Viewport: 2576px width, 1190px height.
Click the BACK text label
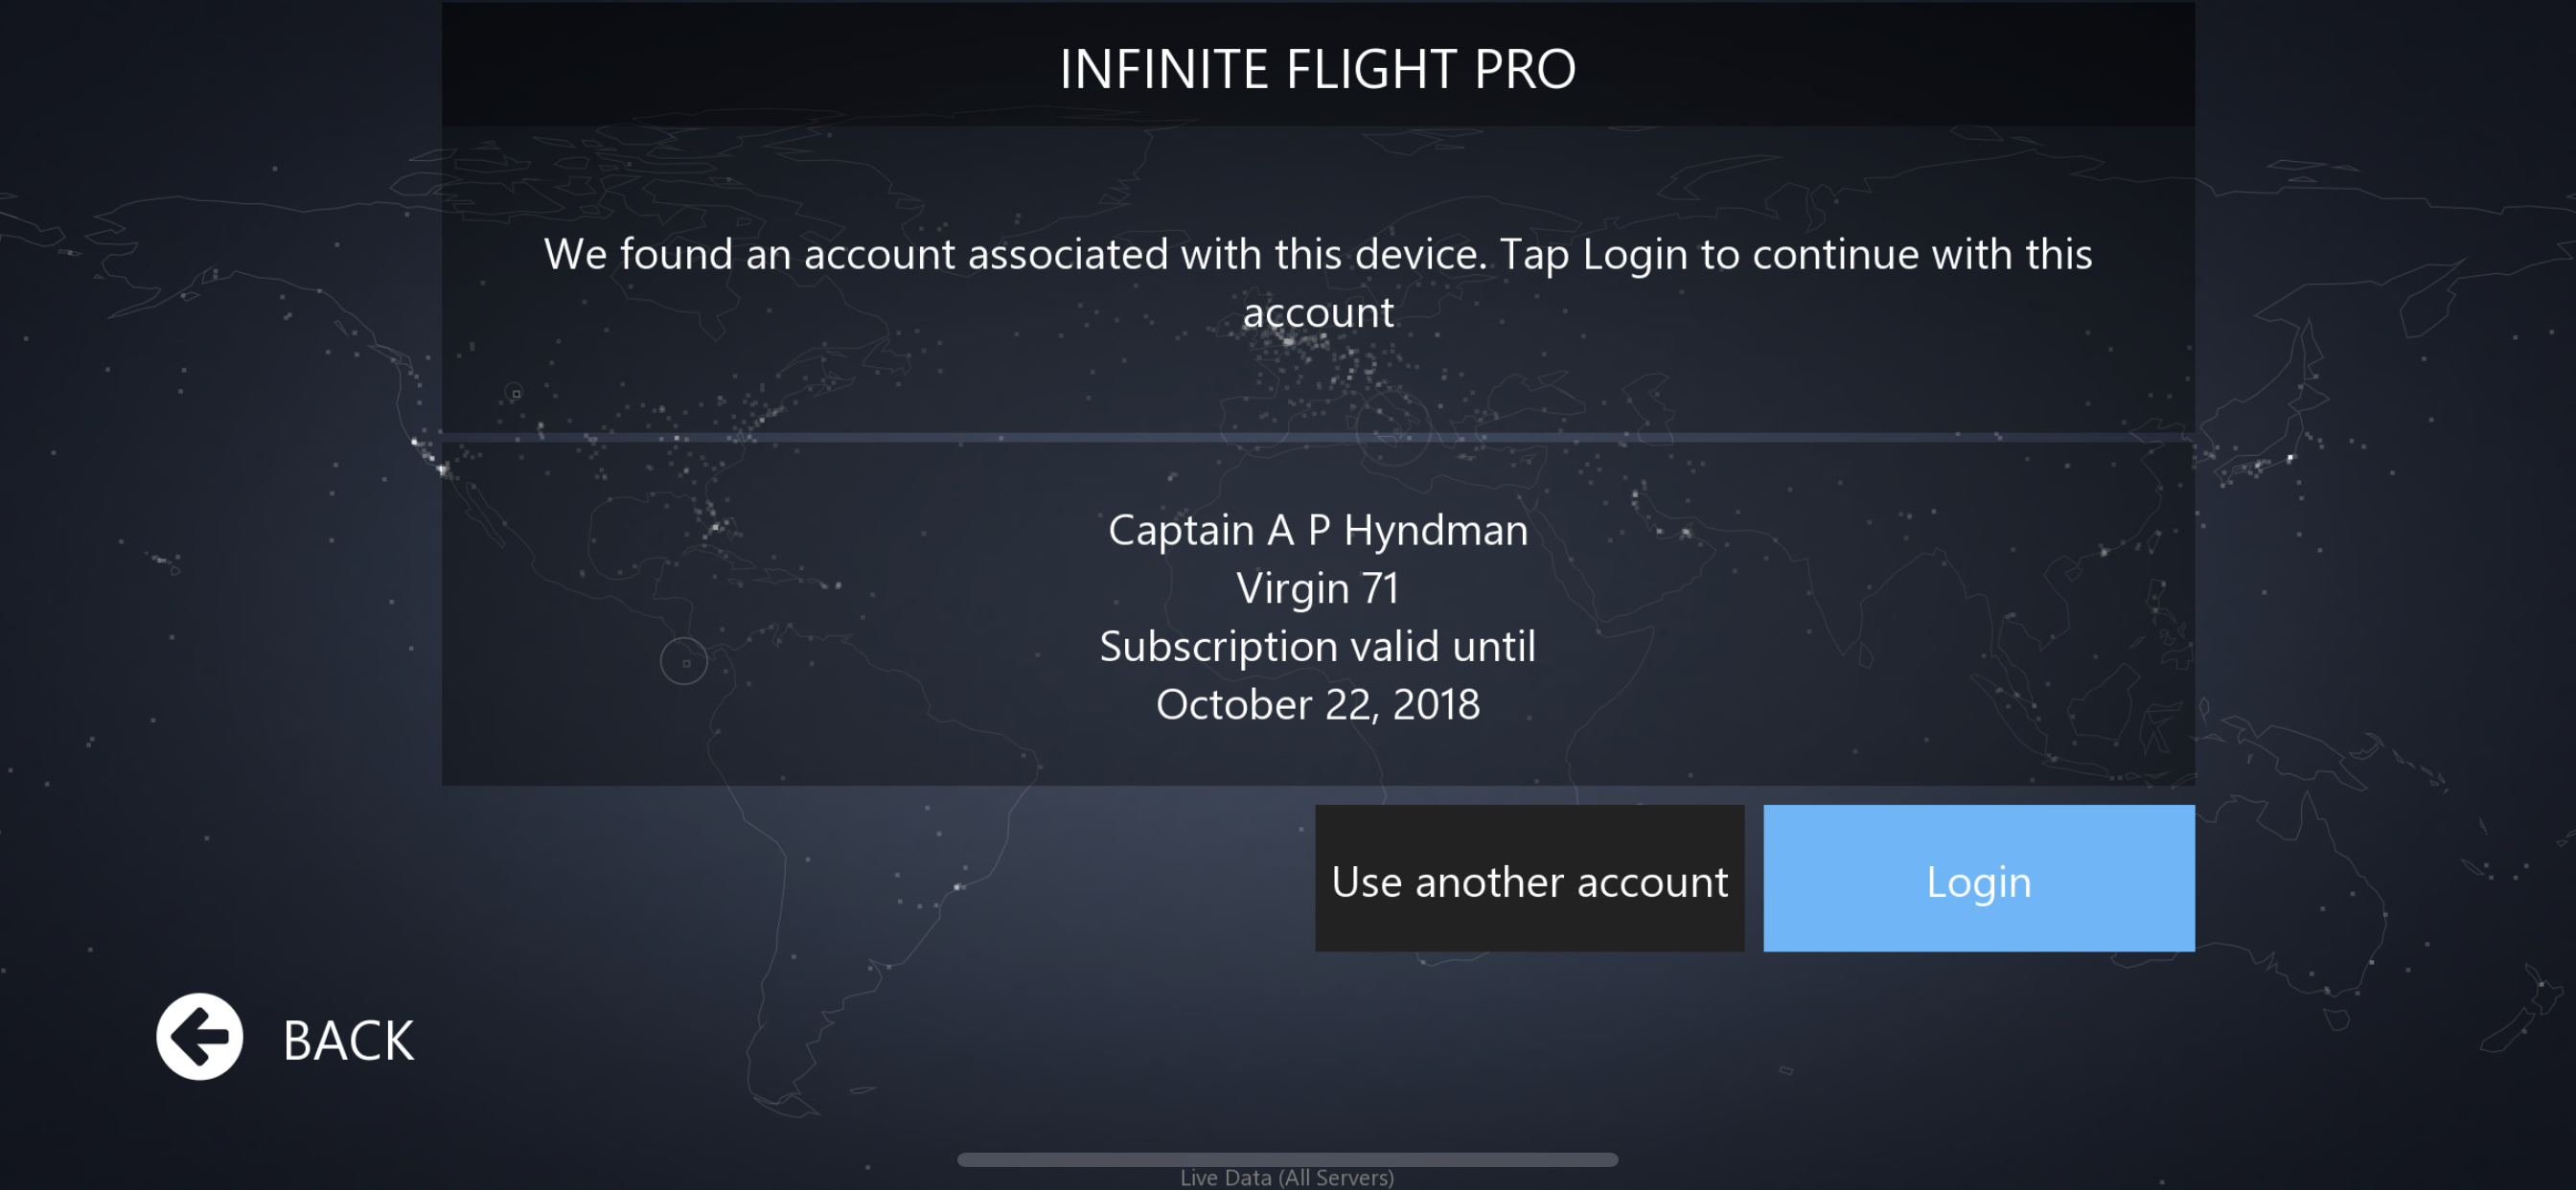pos(348,1041)
